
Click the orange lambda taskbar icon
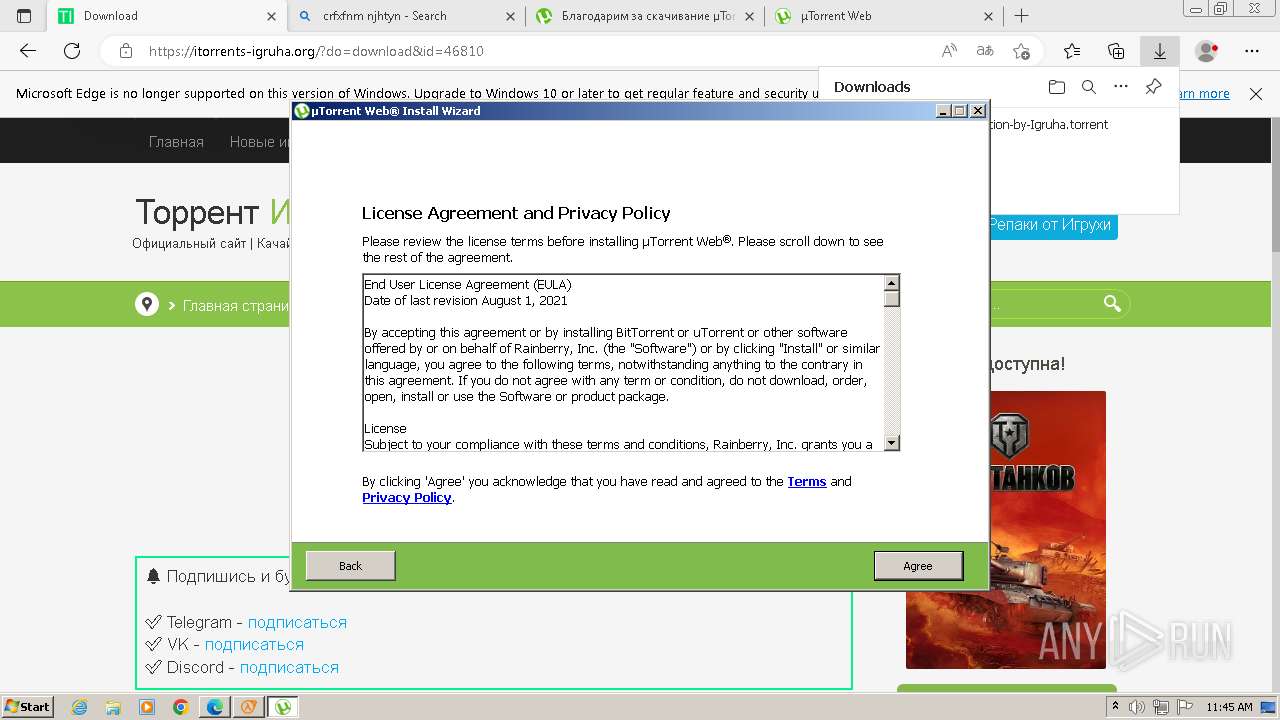248,707
